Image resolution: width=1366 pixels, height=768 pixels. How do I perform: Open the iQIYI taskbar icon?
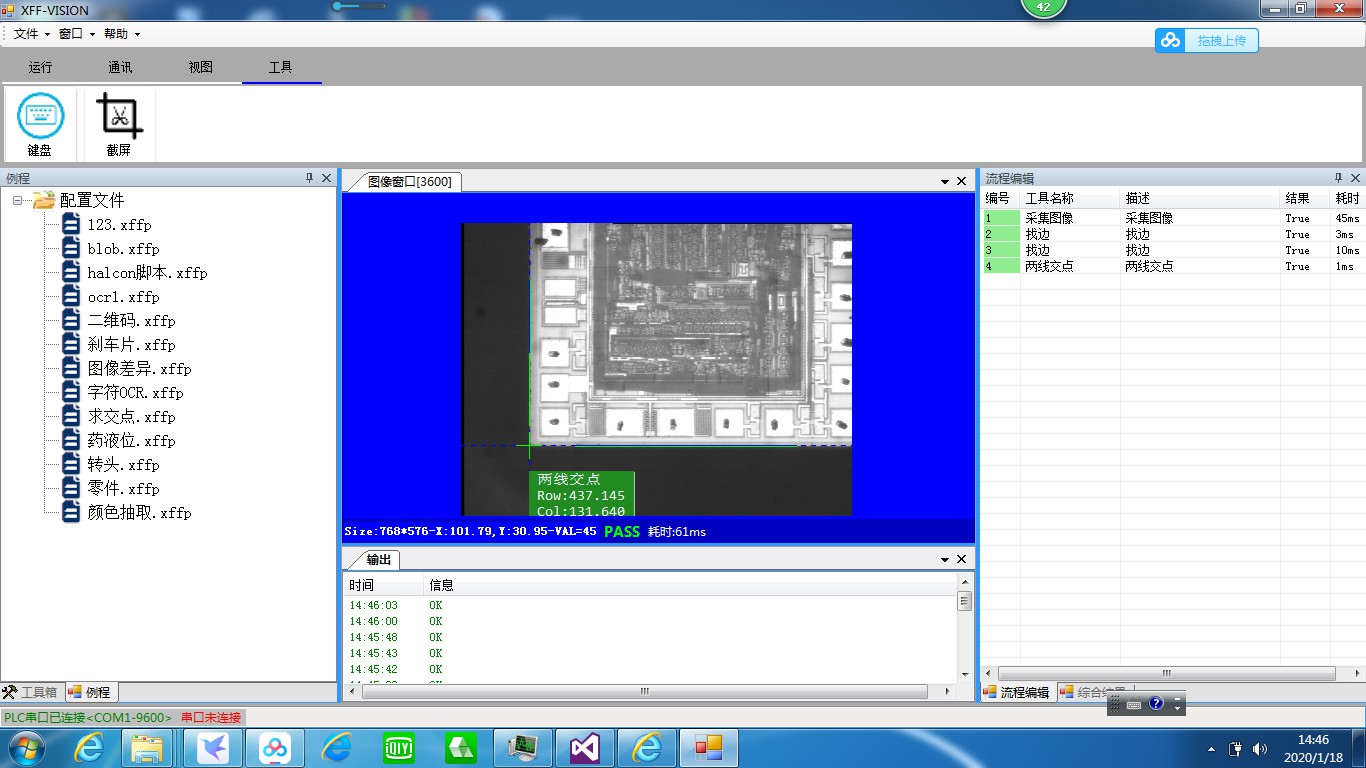pyautogui.click(x=399, y=747)
